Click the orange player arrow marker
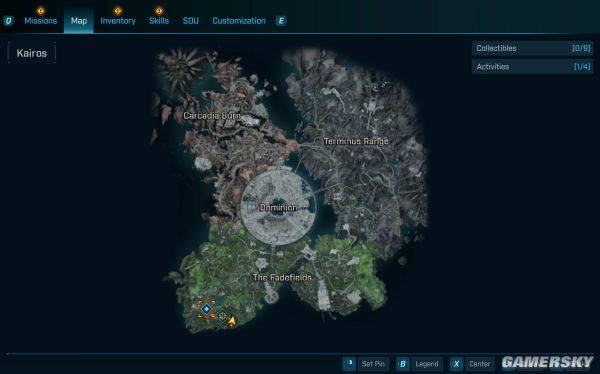This screenshot has width=600, height=374. coord(232,322)
